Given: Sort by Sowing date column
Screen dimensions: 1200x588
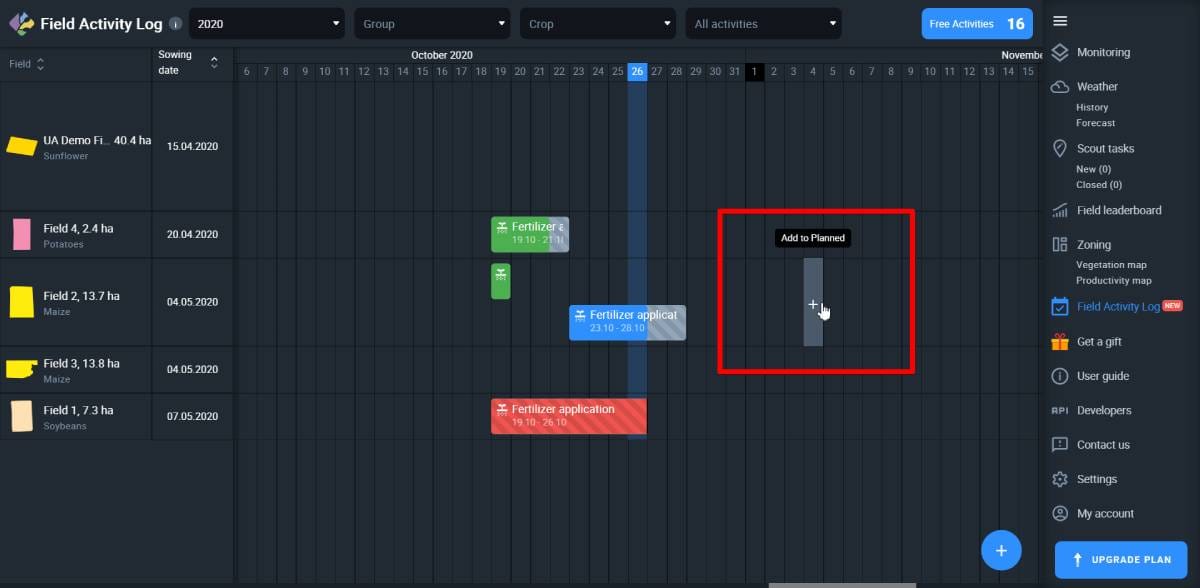Looking at the screenshot, I should [213, 63].
